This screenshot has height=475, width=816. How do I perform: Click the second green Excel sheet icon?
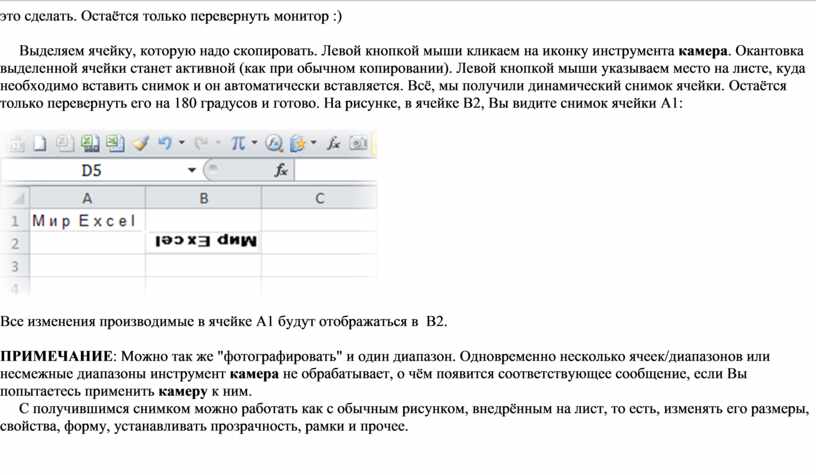114,143
